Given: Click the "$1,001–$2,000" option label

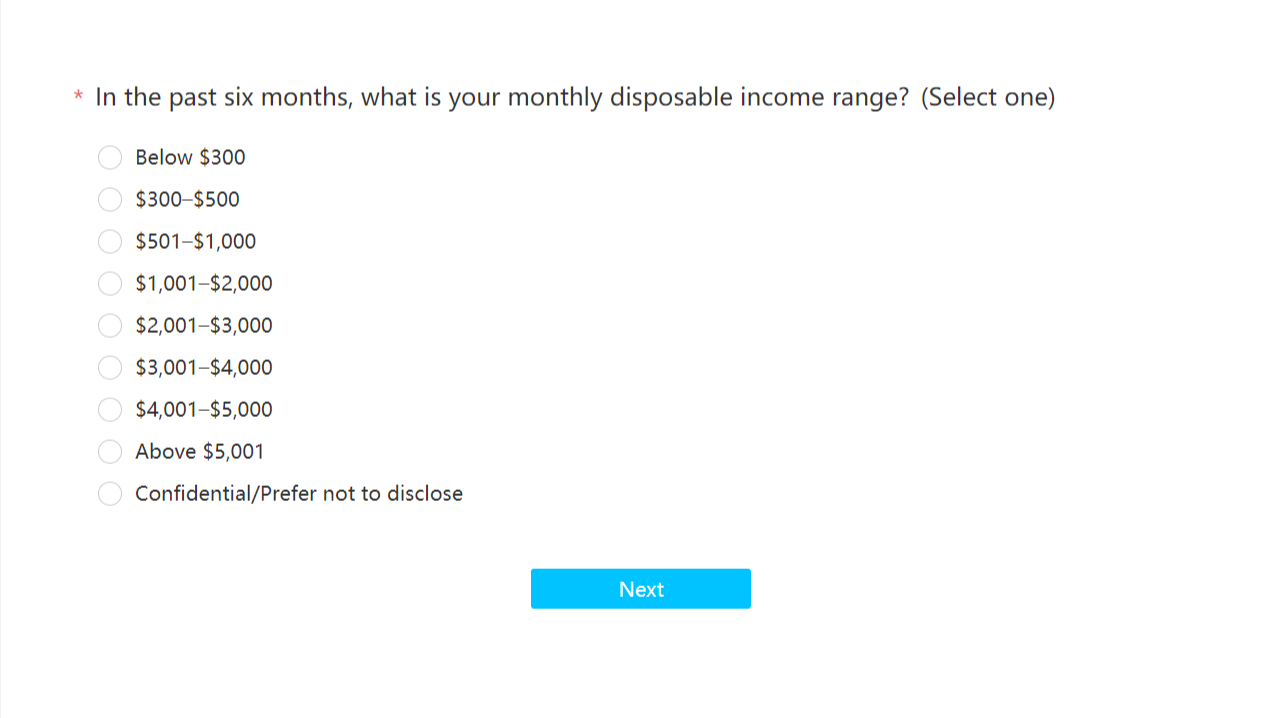Looking at the screenshot, I should 203,284.
